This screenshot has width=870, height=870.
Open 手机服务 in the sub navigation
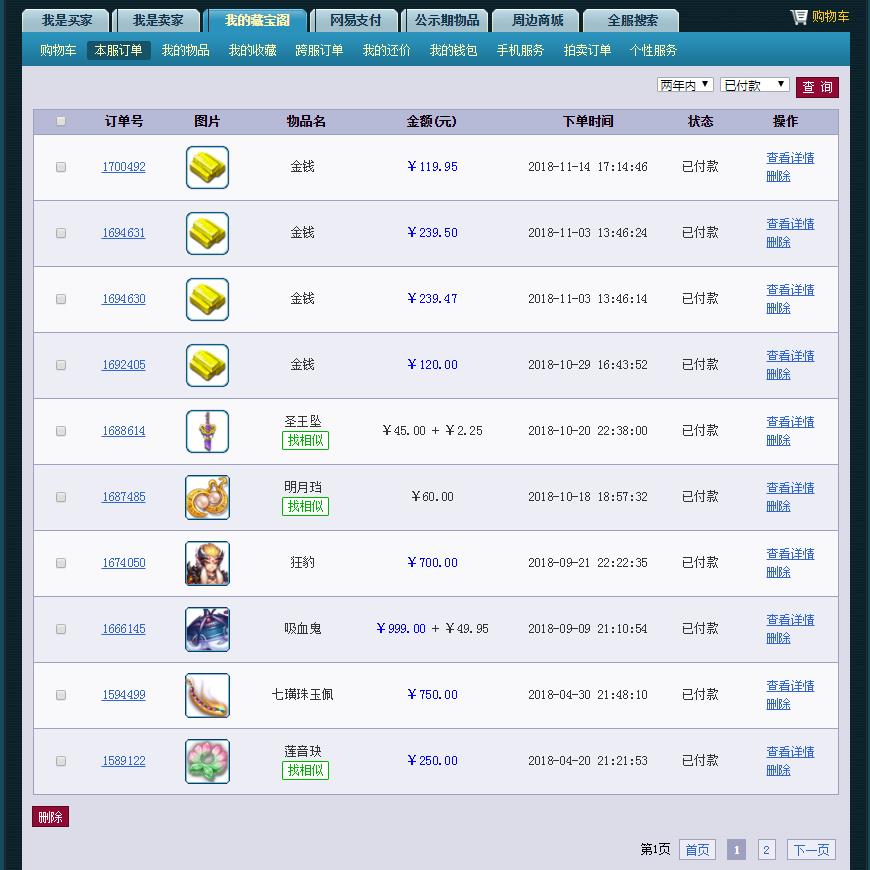point(520,50)
